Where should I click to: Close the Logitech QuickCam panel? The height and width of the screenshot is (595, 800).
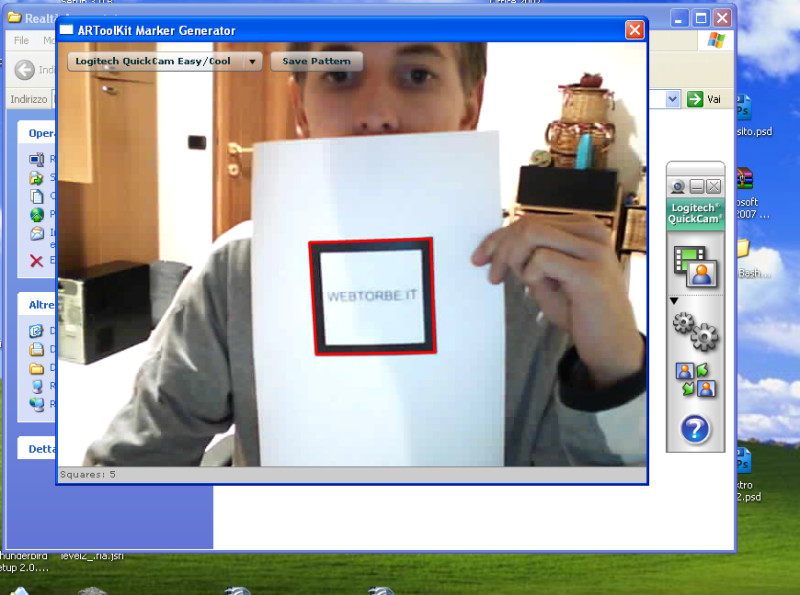point(714,187)
